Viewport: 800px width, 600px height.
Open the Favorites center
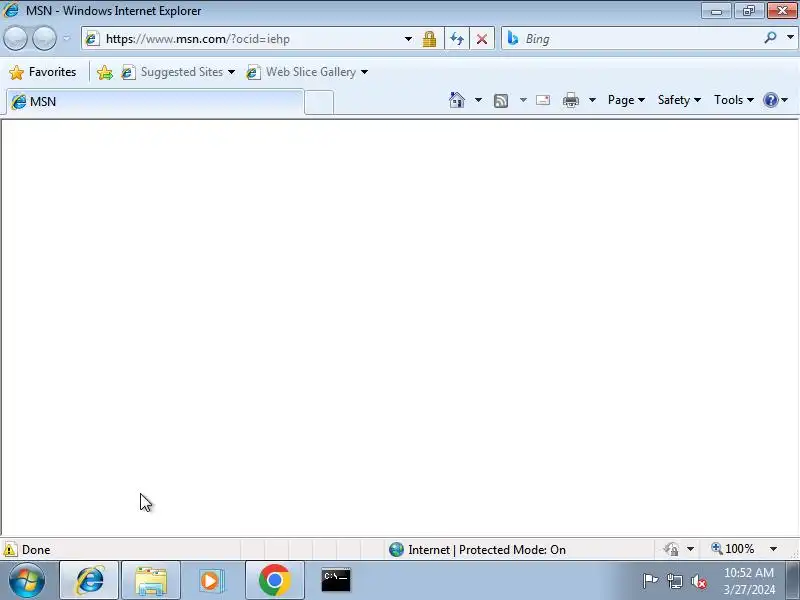[43, 72]
